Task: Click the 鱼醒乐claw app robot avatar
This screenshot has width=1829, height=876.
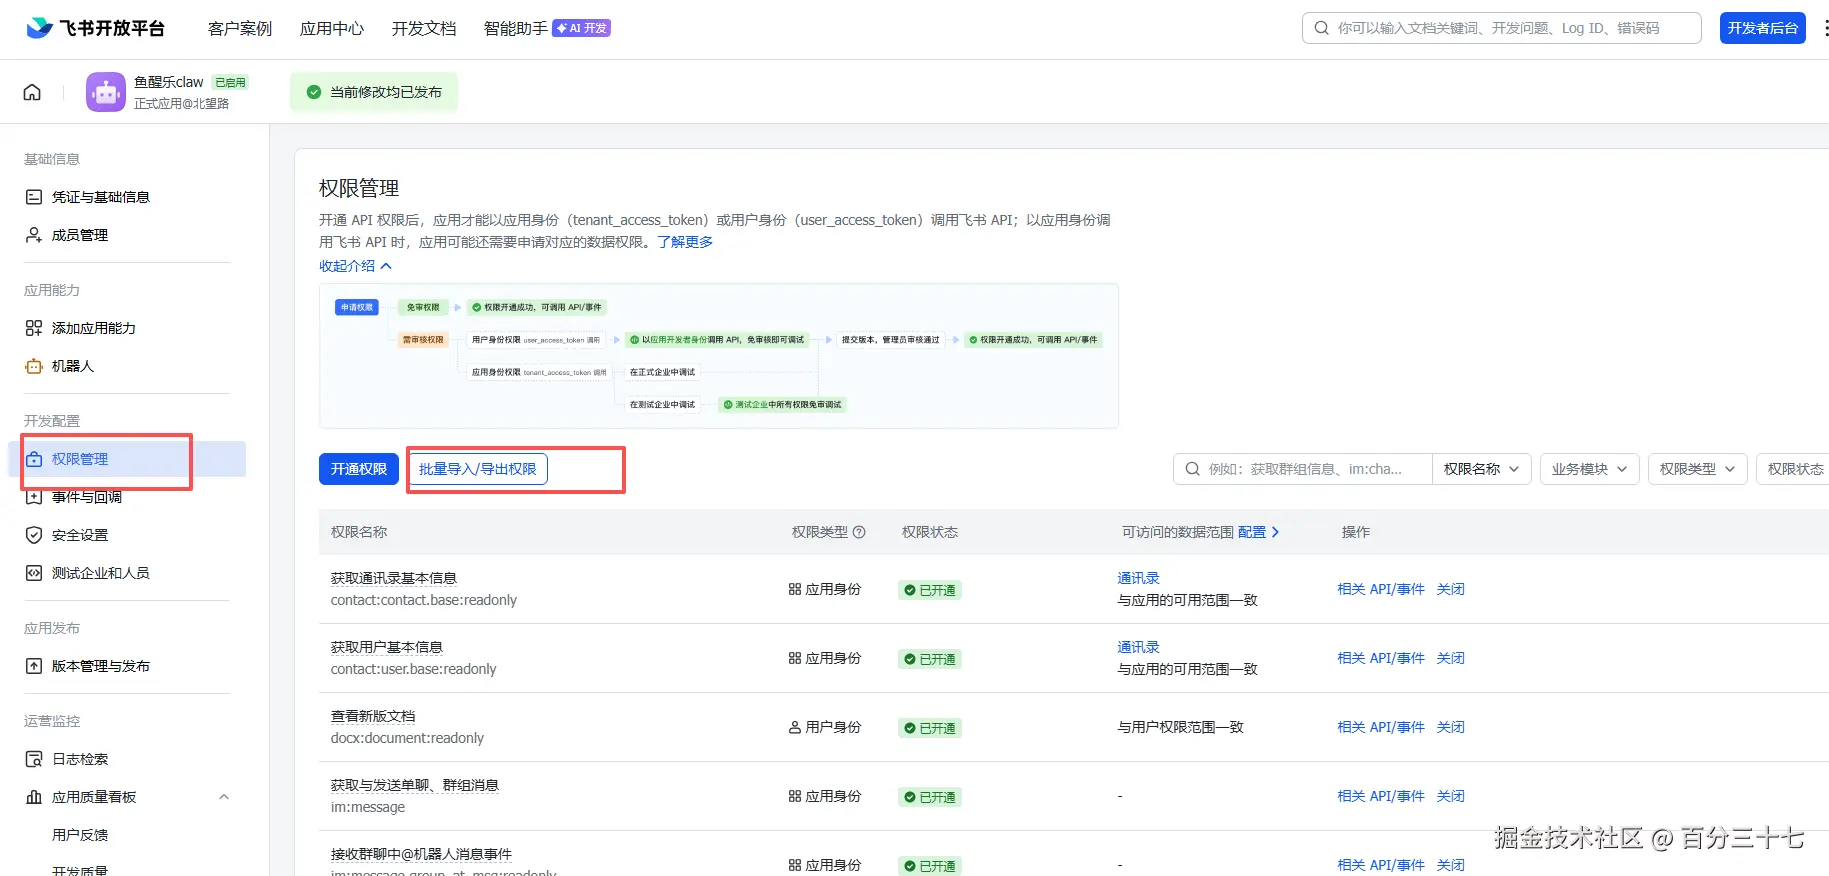Action: pos(106,92)
